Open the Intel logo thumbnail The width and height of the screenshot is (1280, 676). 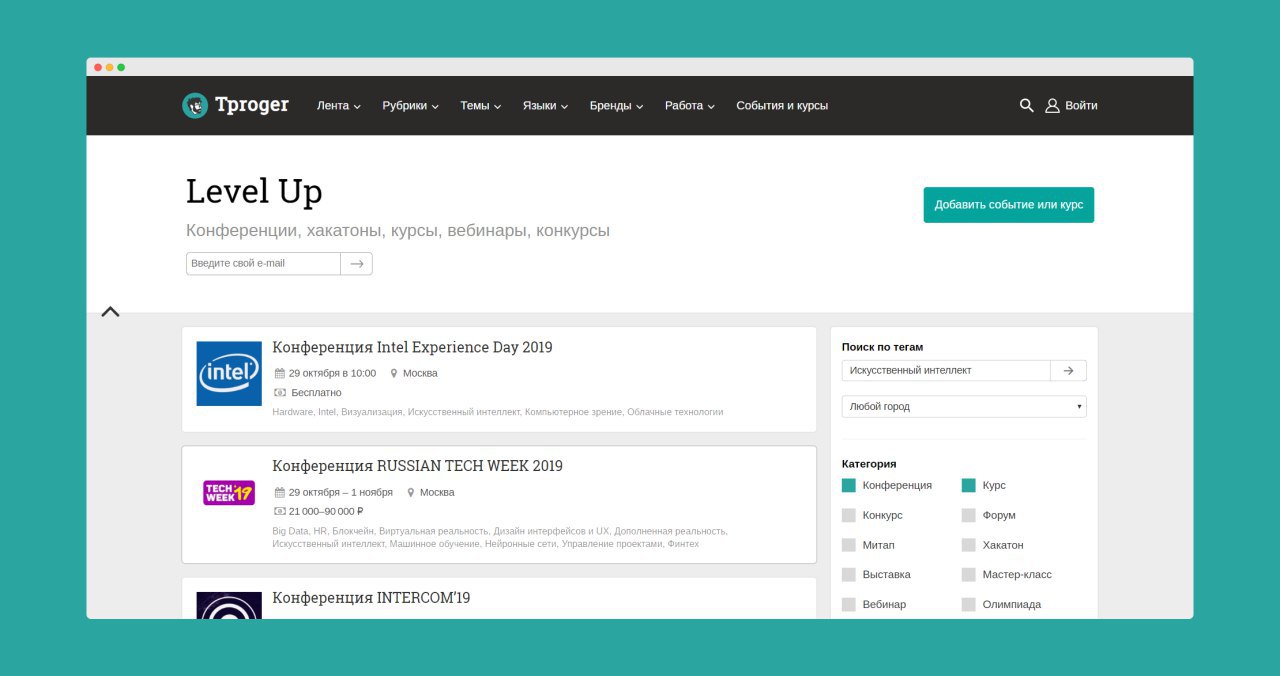click(x=229, y=373)
